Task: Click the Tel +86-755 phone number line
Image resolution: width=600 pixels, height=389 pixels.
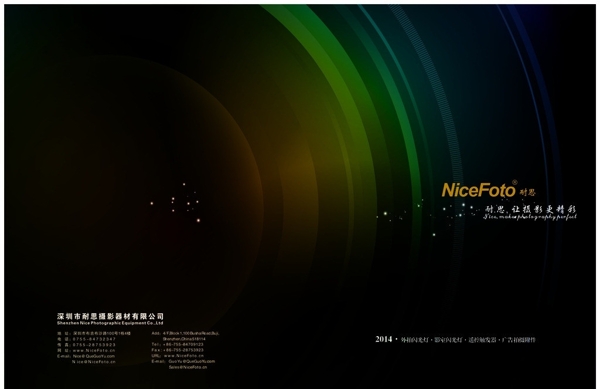Action: tap(178, 344)
